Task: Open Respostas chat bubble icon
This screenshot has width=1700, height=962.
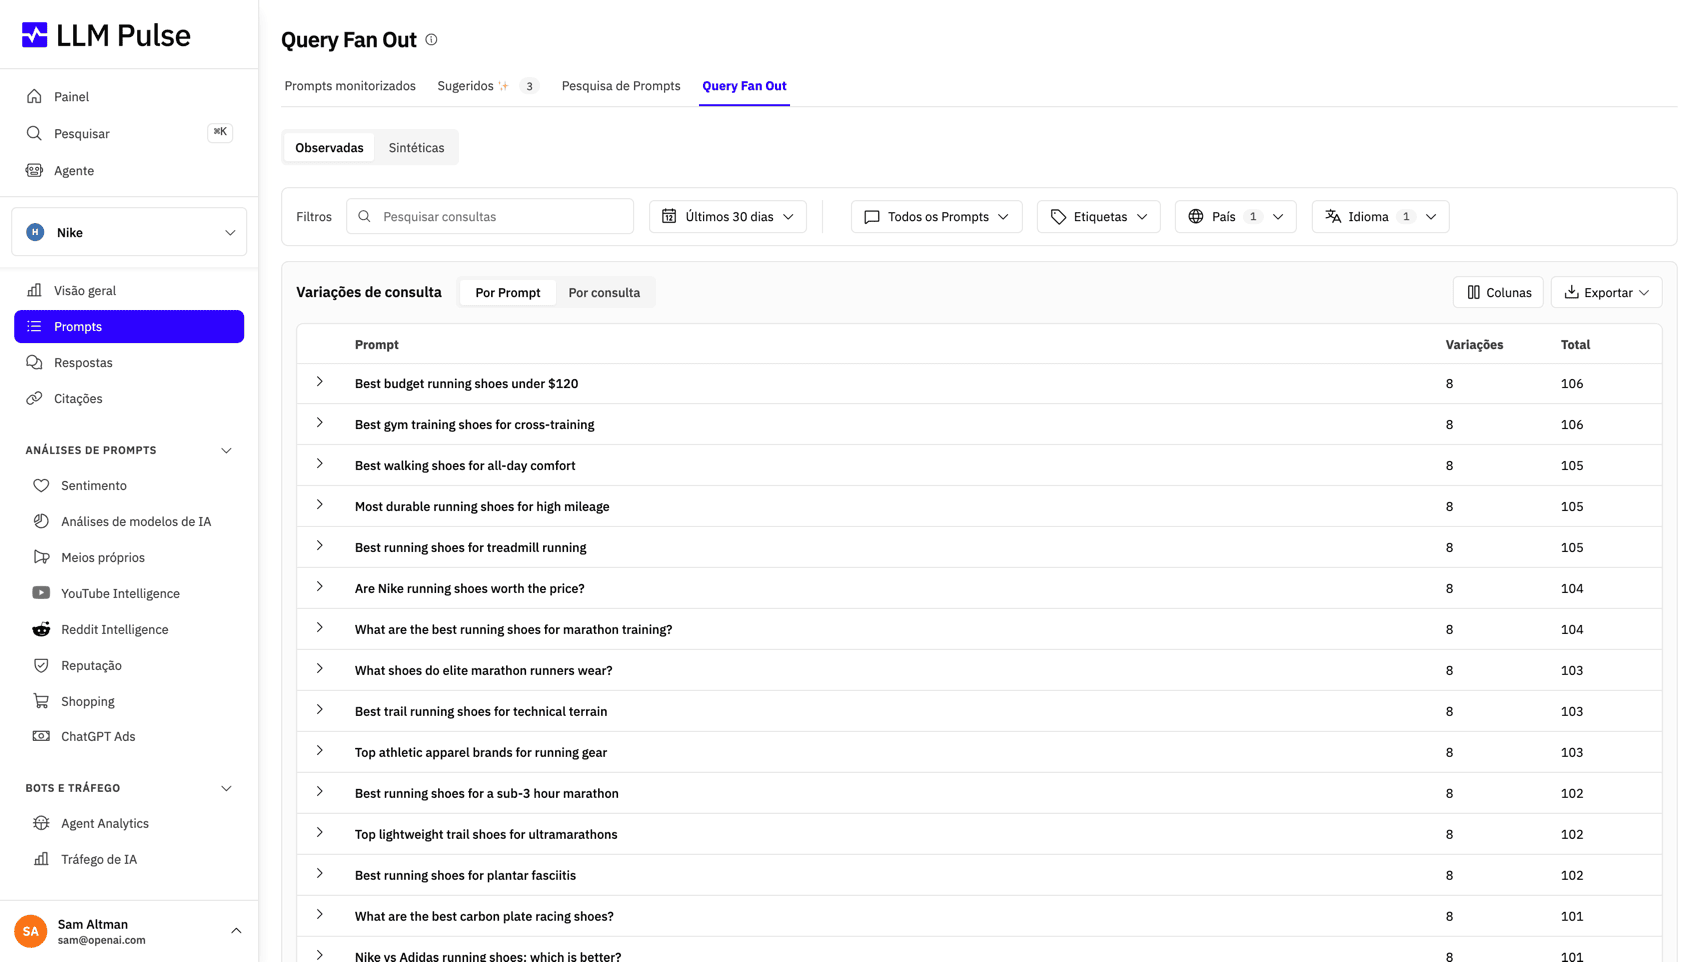Action: (x=34, y=363)
